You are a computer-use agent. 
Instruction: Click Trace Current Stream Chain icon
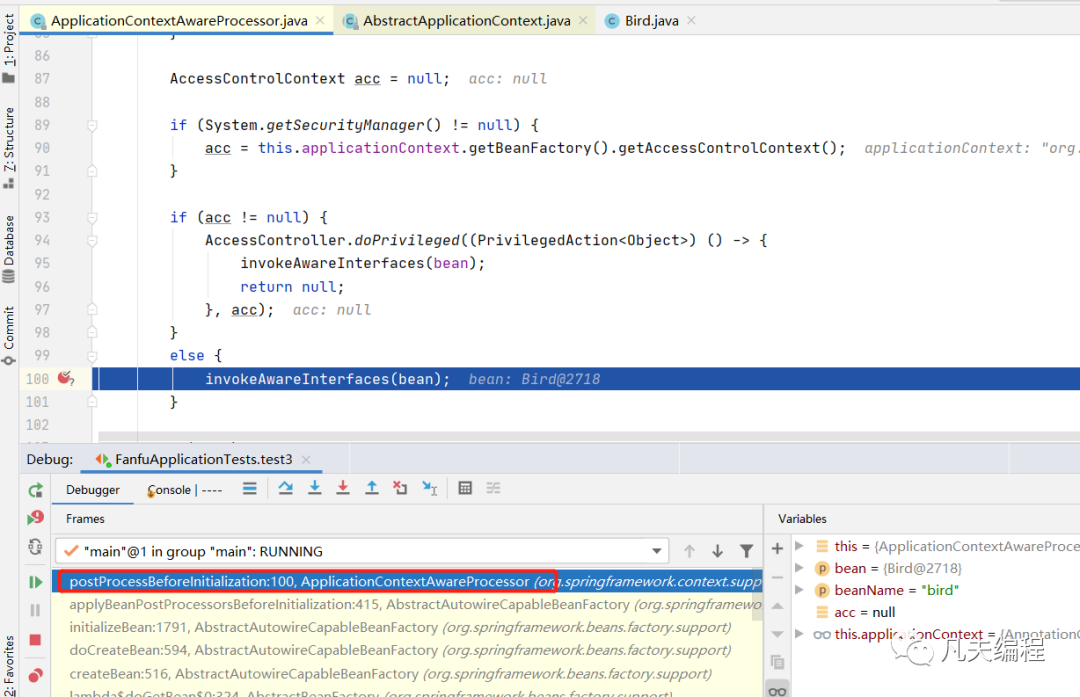pos(493,488)
